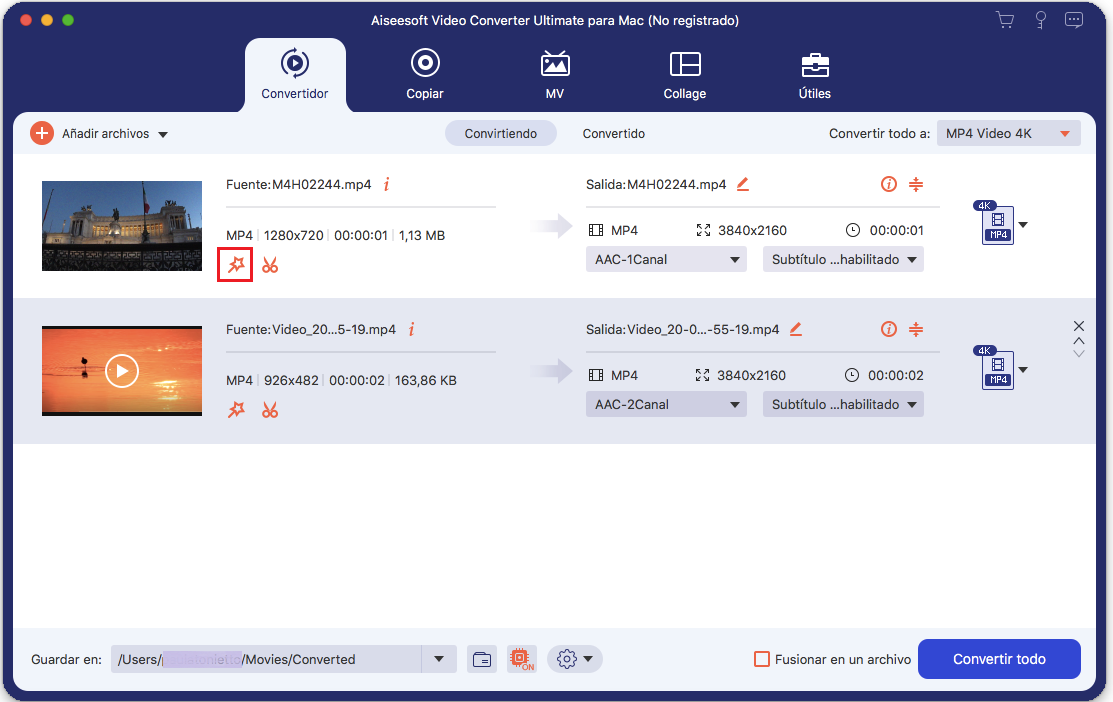
Task: Open output info icon for Video_20-0...-55-19.mp4
Action: 889,329
